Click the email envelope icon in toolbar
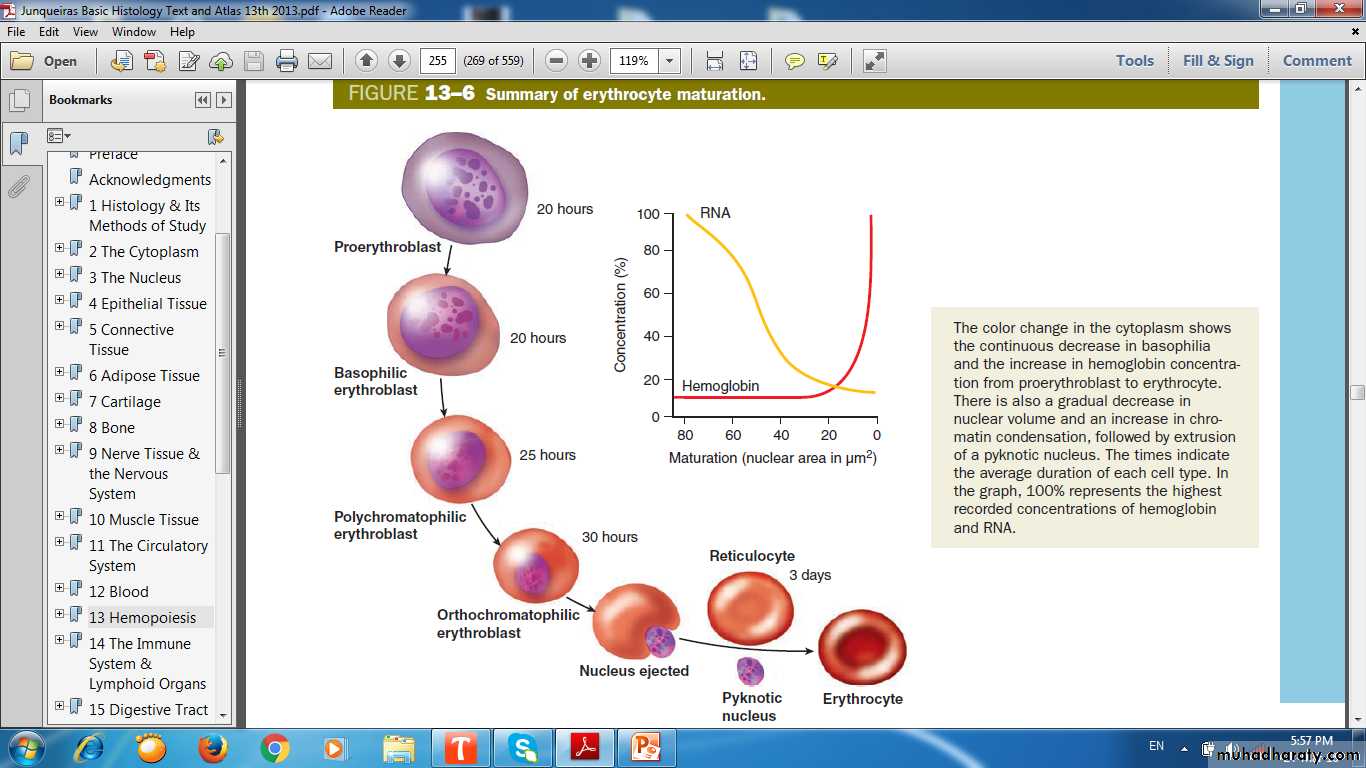The image size is (1366, 768). 320,61
